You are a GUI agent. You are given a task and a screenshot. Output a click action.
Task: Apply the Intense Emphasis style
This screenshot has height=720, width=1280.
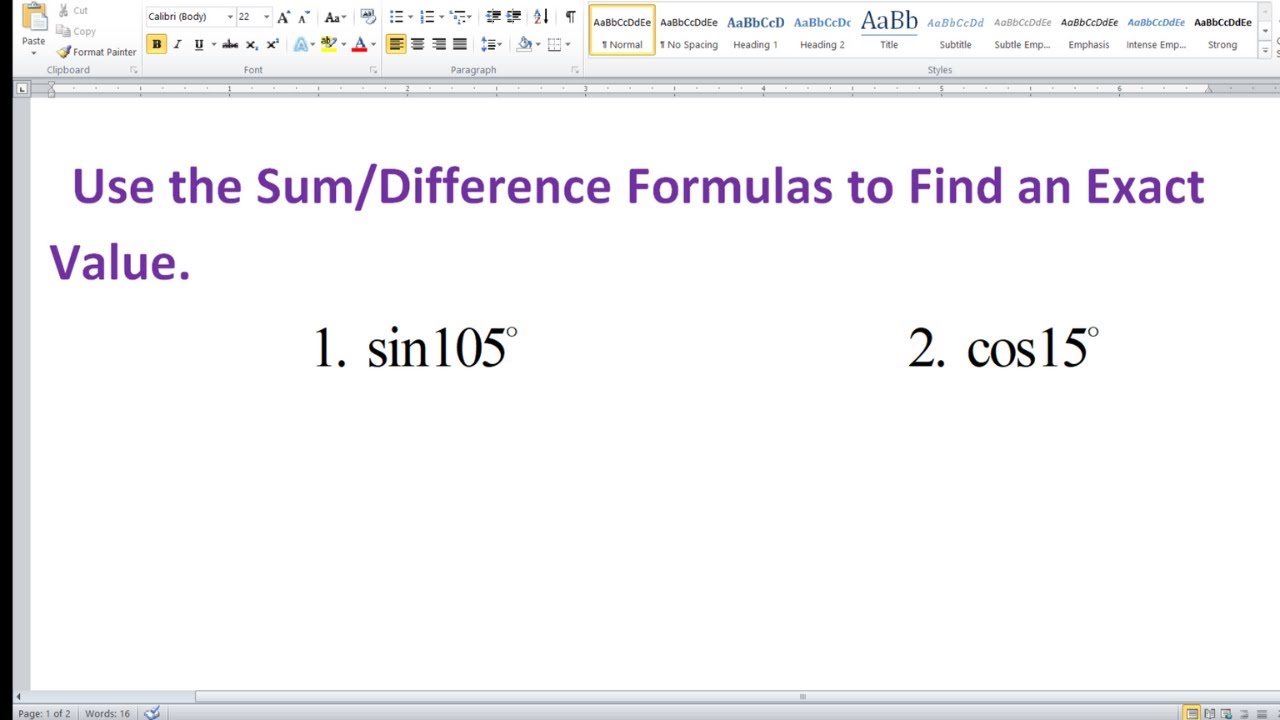click(1156, 31)
